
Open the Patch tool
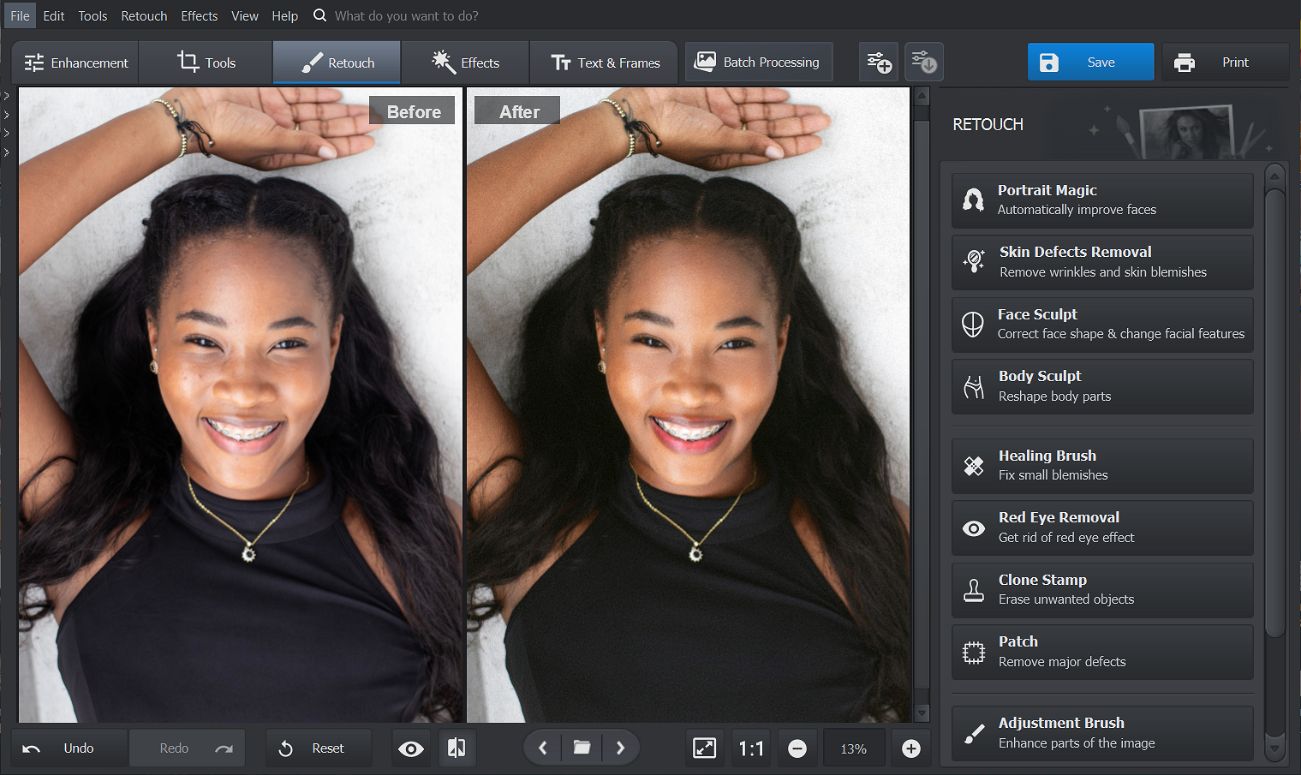click(x=1102, y=651)
